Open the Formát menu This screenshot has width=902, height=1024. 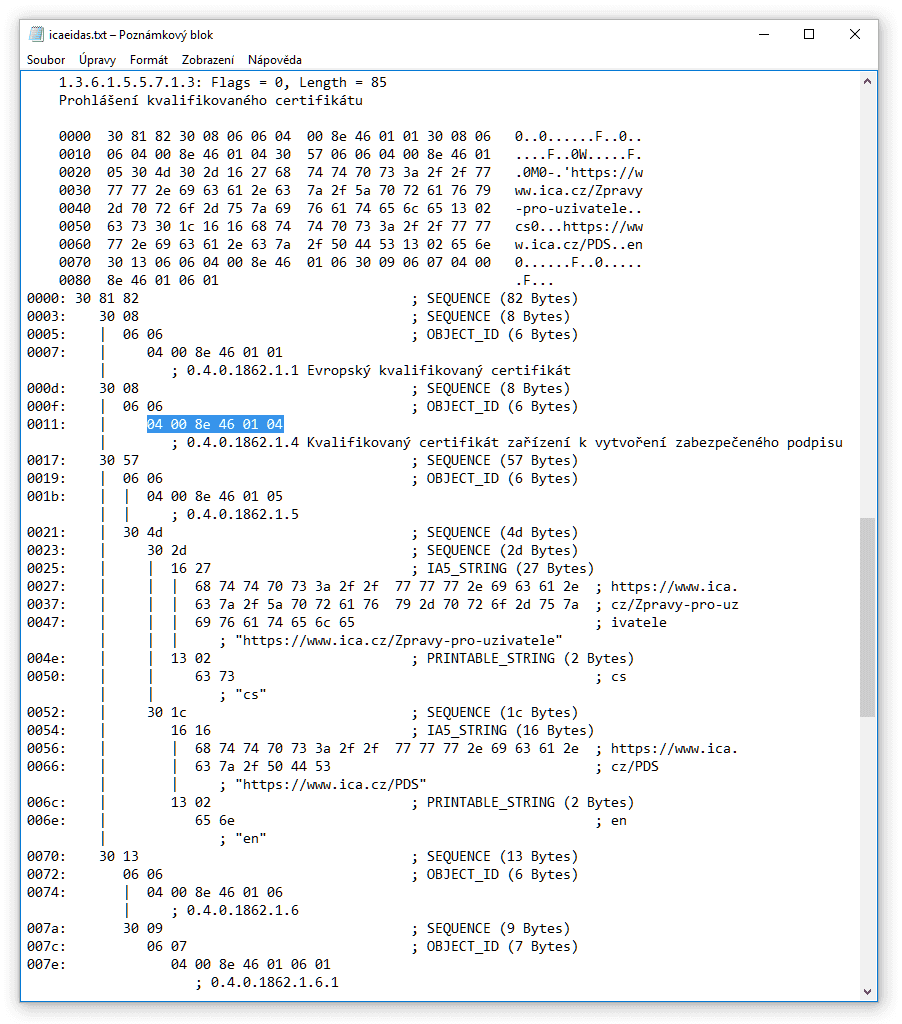[x=149, y=60]
